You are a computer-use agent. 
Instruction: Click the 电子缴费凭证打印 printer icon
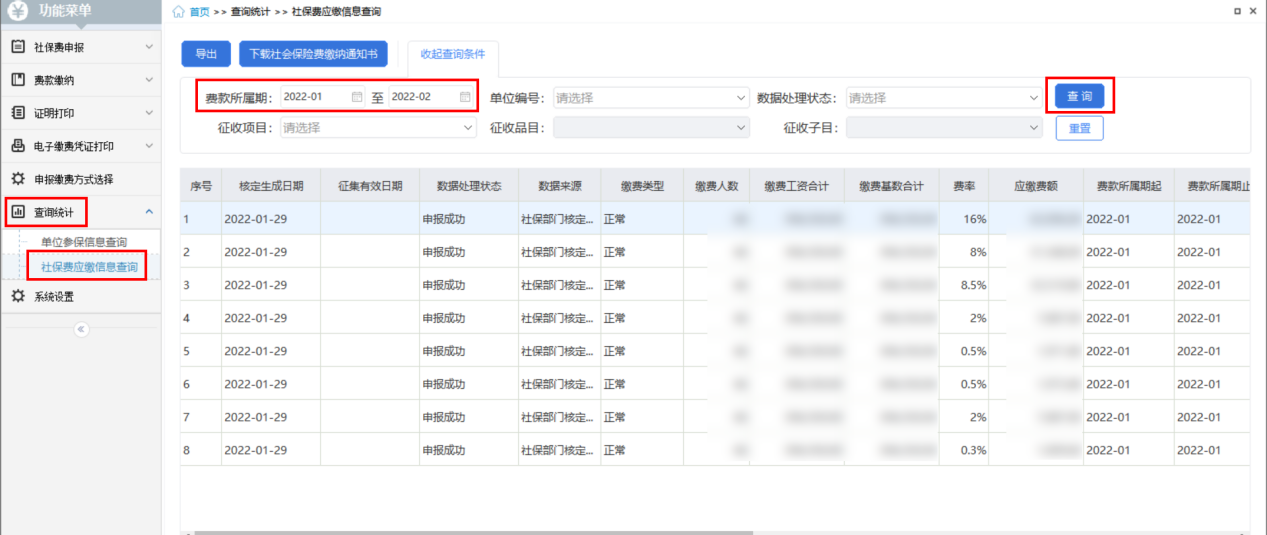[x=18, y=146]
